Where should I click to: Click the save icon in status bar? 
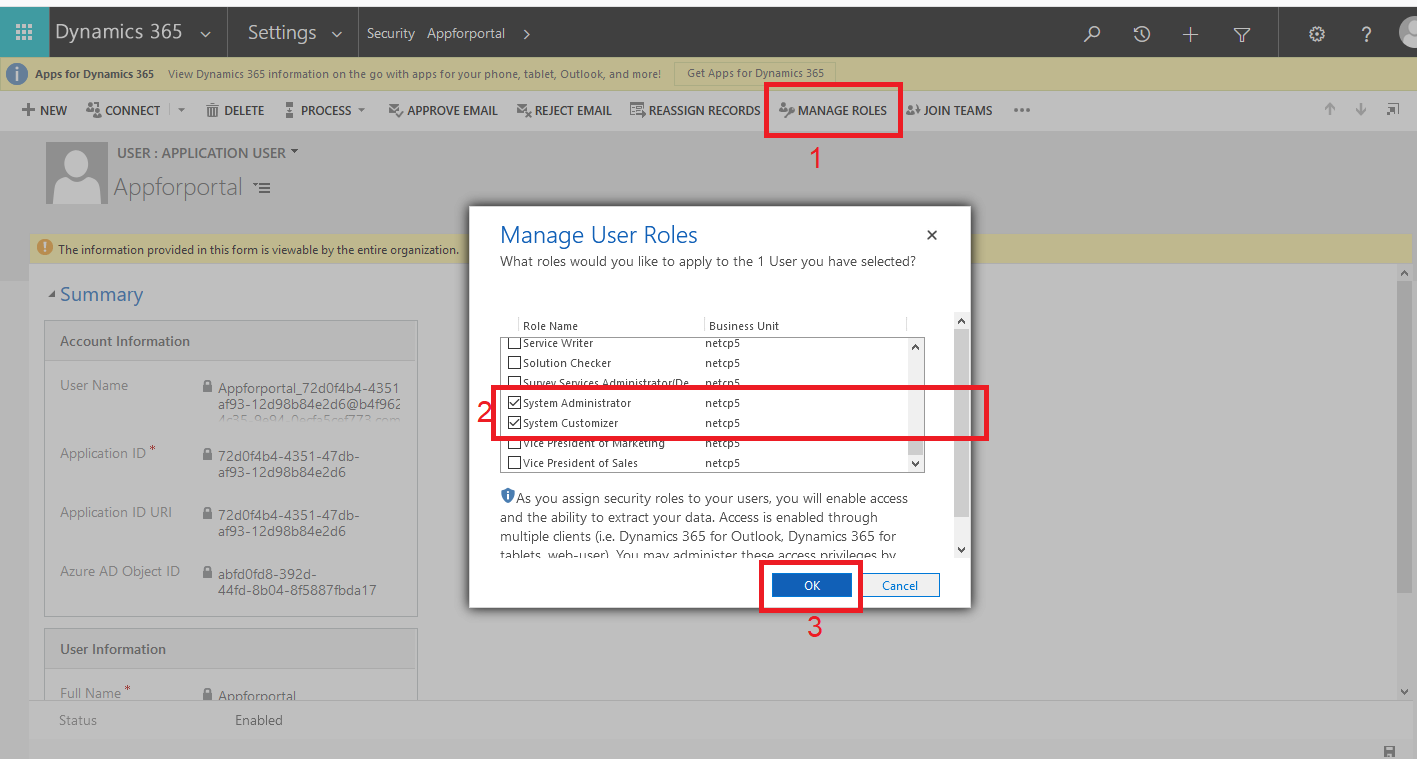tap(1389, 751)
